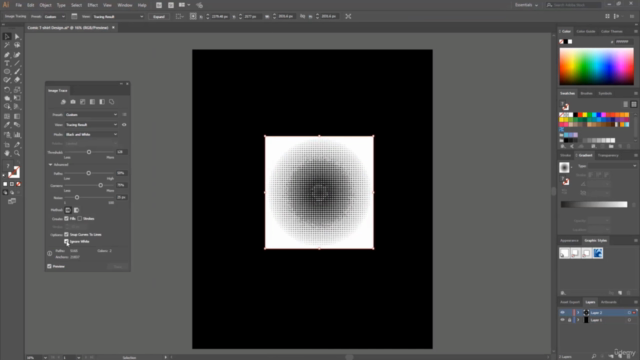
Task: Select the Zoom magnifier tool
Action: click(x=17, y=153)
